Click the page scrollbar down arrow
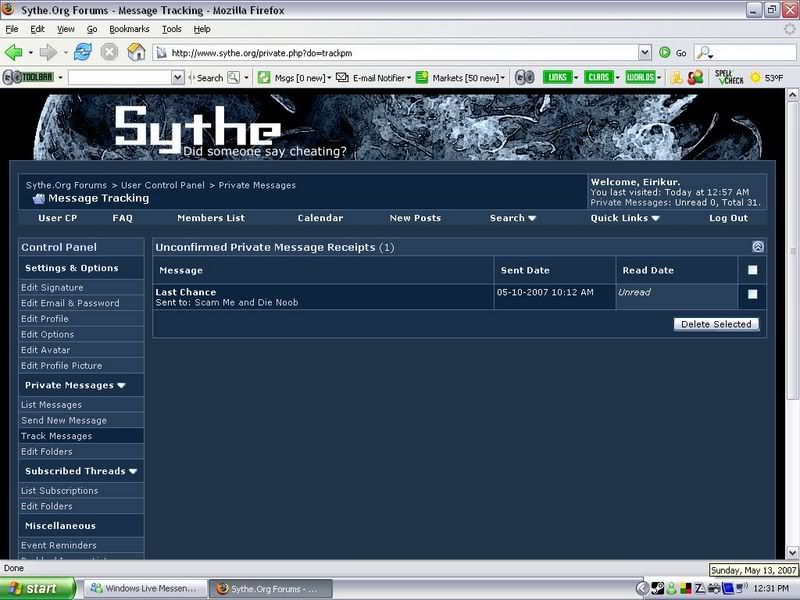 pyautogui.click(x=792, y=553)
